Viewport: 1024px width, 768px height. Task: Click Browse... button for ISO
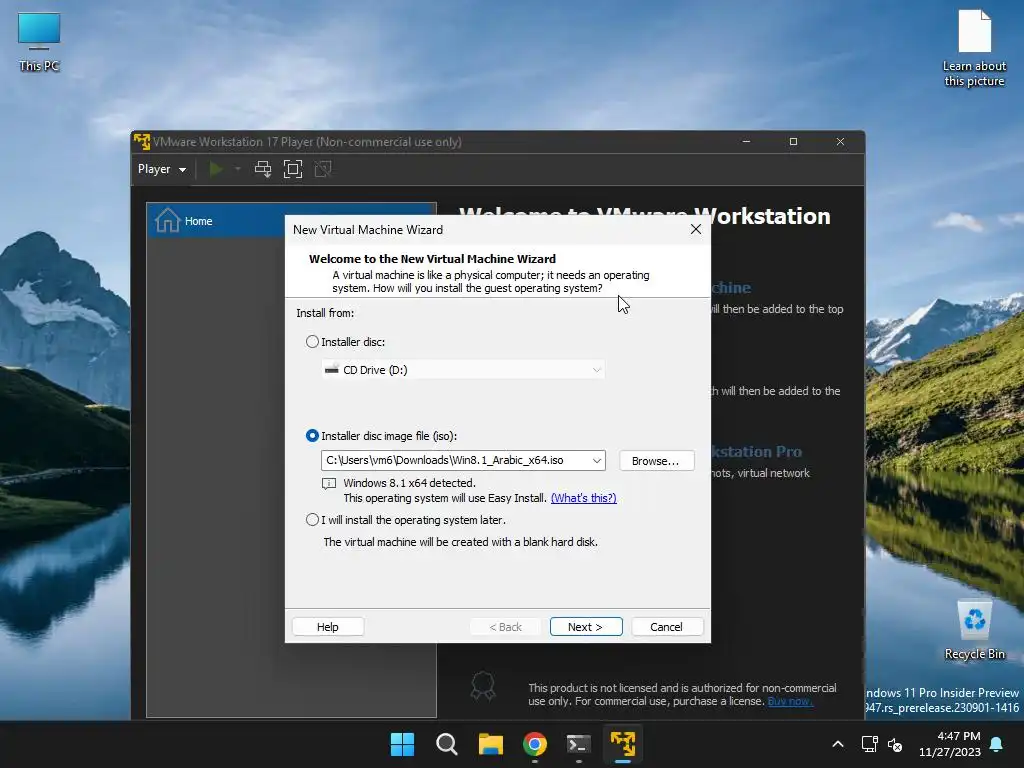(x=656, y=460)
